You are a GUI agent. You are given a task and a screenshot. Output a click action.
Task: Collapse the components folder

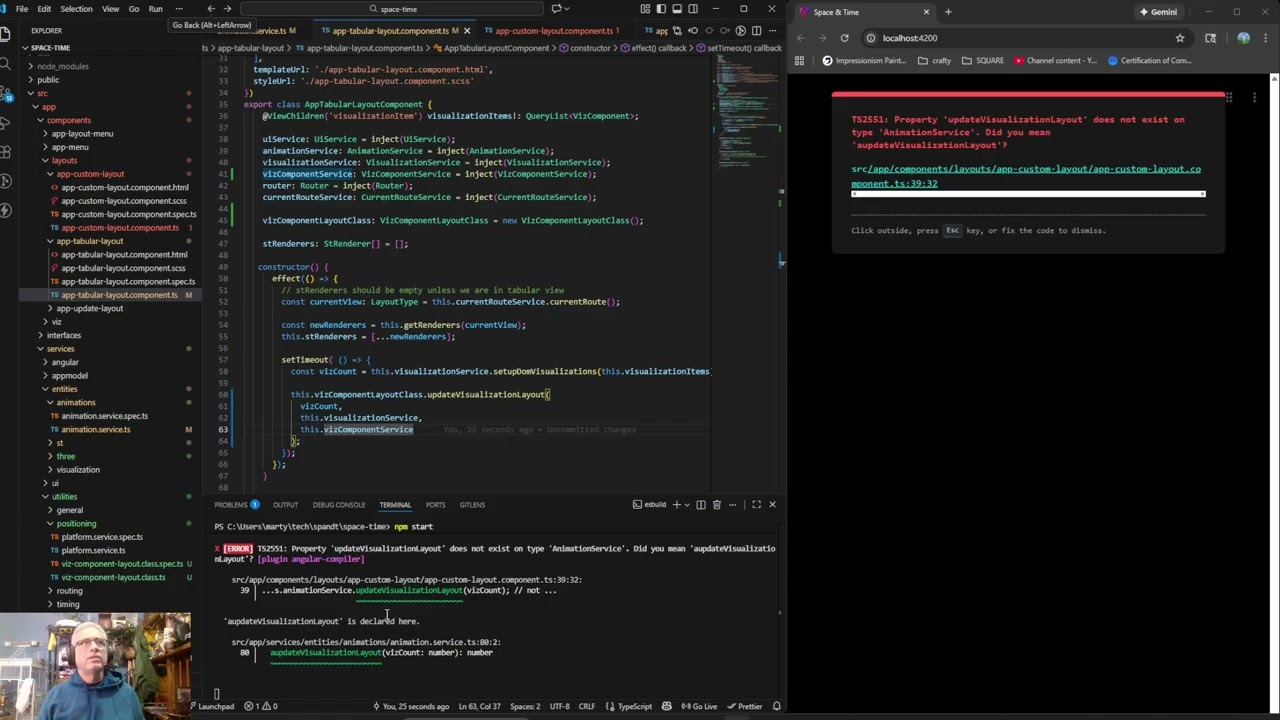point(69,120)
